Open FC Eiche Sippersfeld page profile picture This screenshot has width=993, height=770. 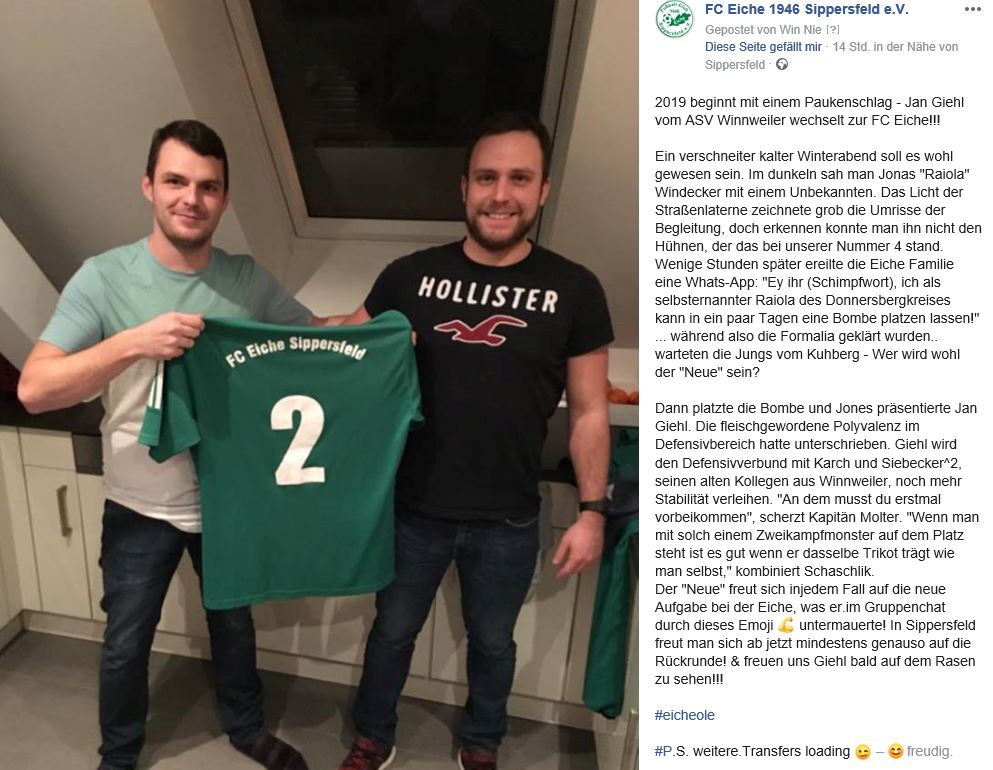click(674, 19)
